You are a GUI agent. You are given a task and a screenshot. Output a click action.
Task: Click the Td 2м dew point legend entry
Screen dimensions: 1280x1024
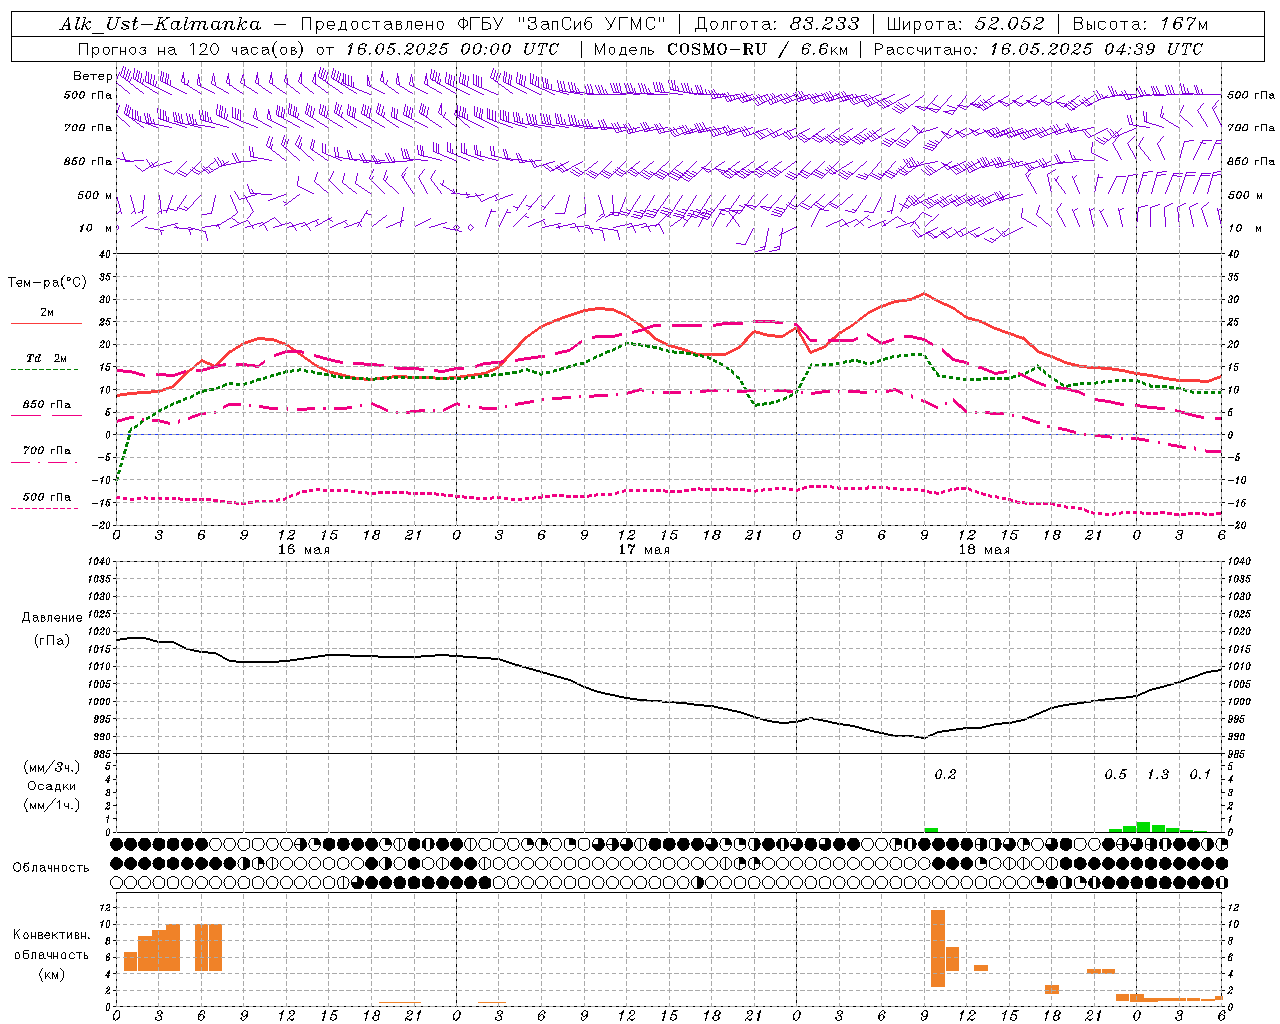[46, 358]
